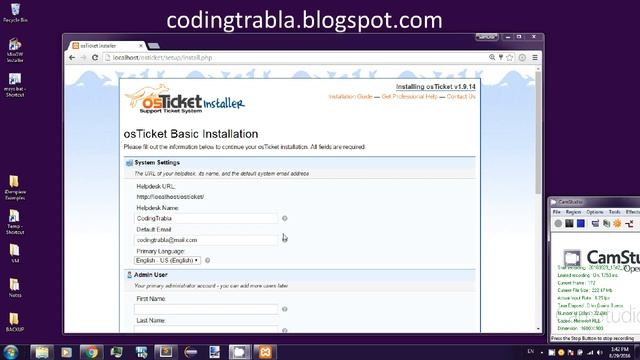640x360 pixels.
Task: Click the orange sun icon in CamStudio
Action: (x=618, y=223)
